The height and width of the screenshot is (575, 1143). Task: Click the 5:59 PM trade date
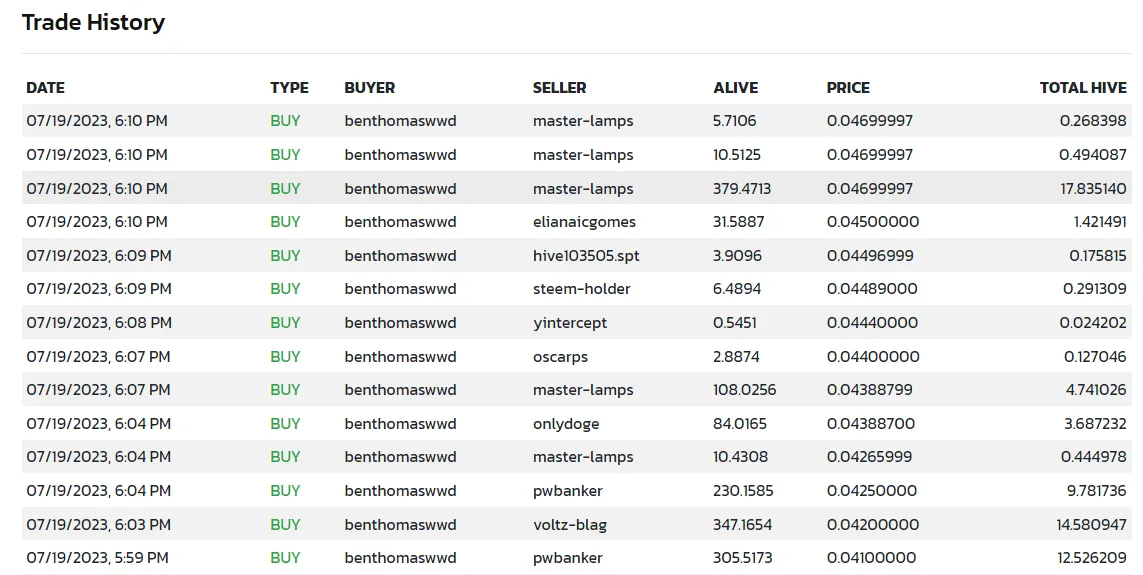(x=97, y=558)
